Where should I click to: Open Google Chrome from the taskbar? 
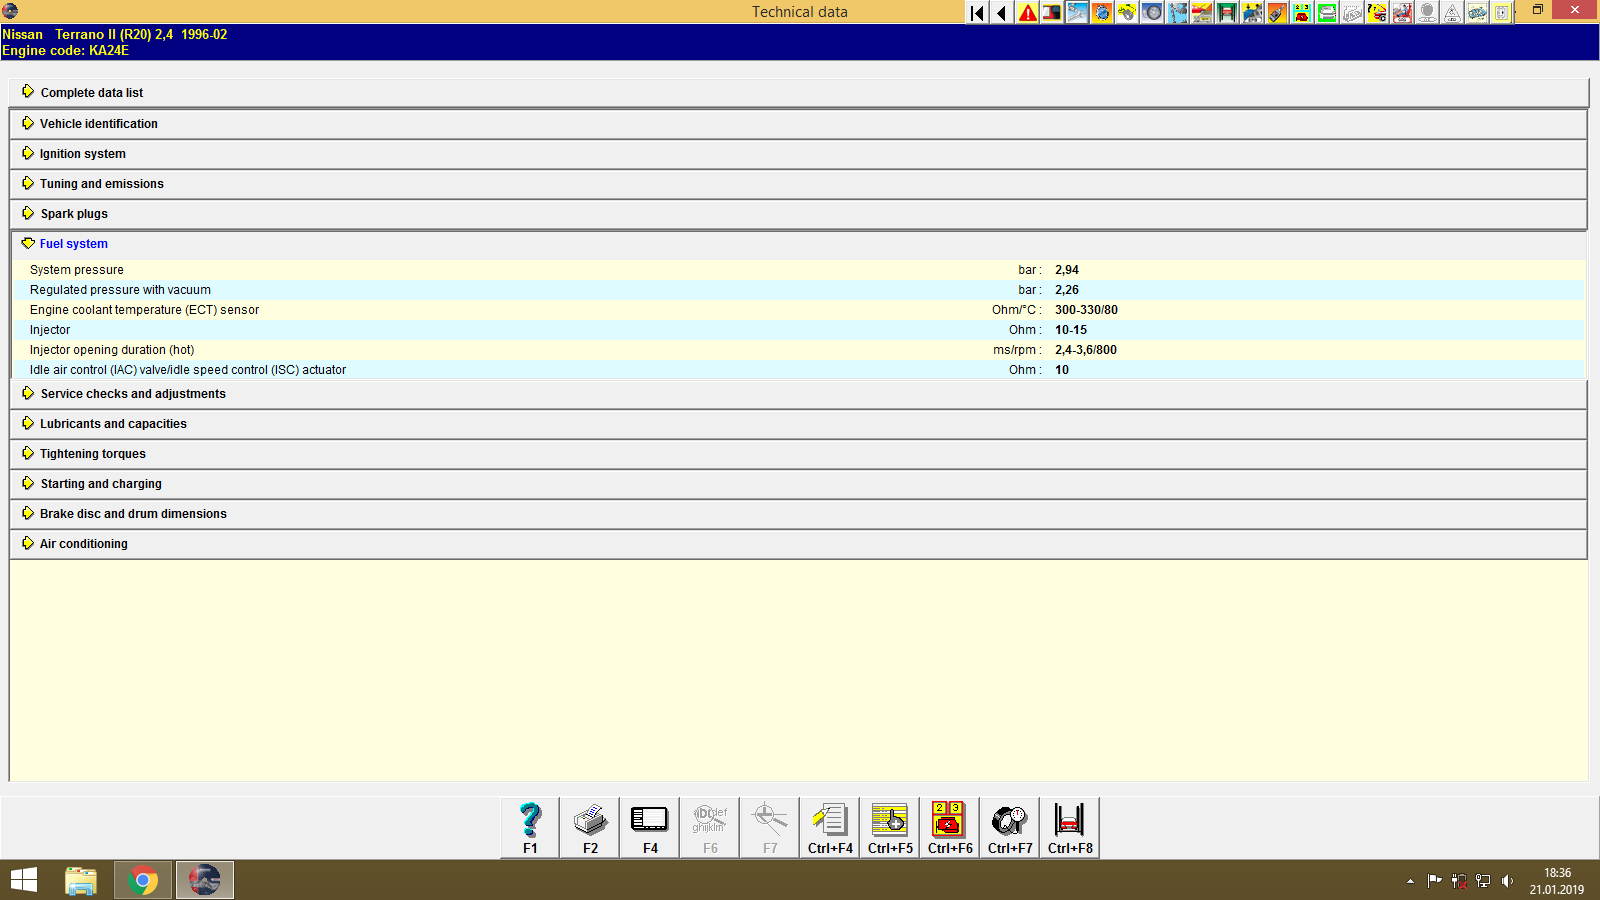pyautogui.click(x=142, y=880)
